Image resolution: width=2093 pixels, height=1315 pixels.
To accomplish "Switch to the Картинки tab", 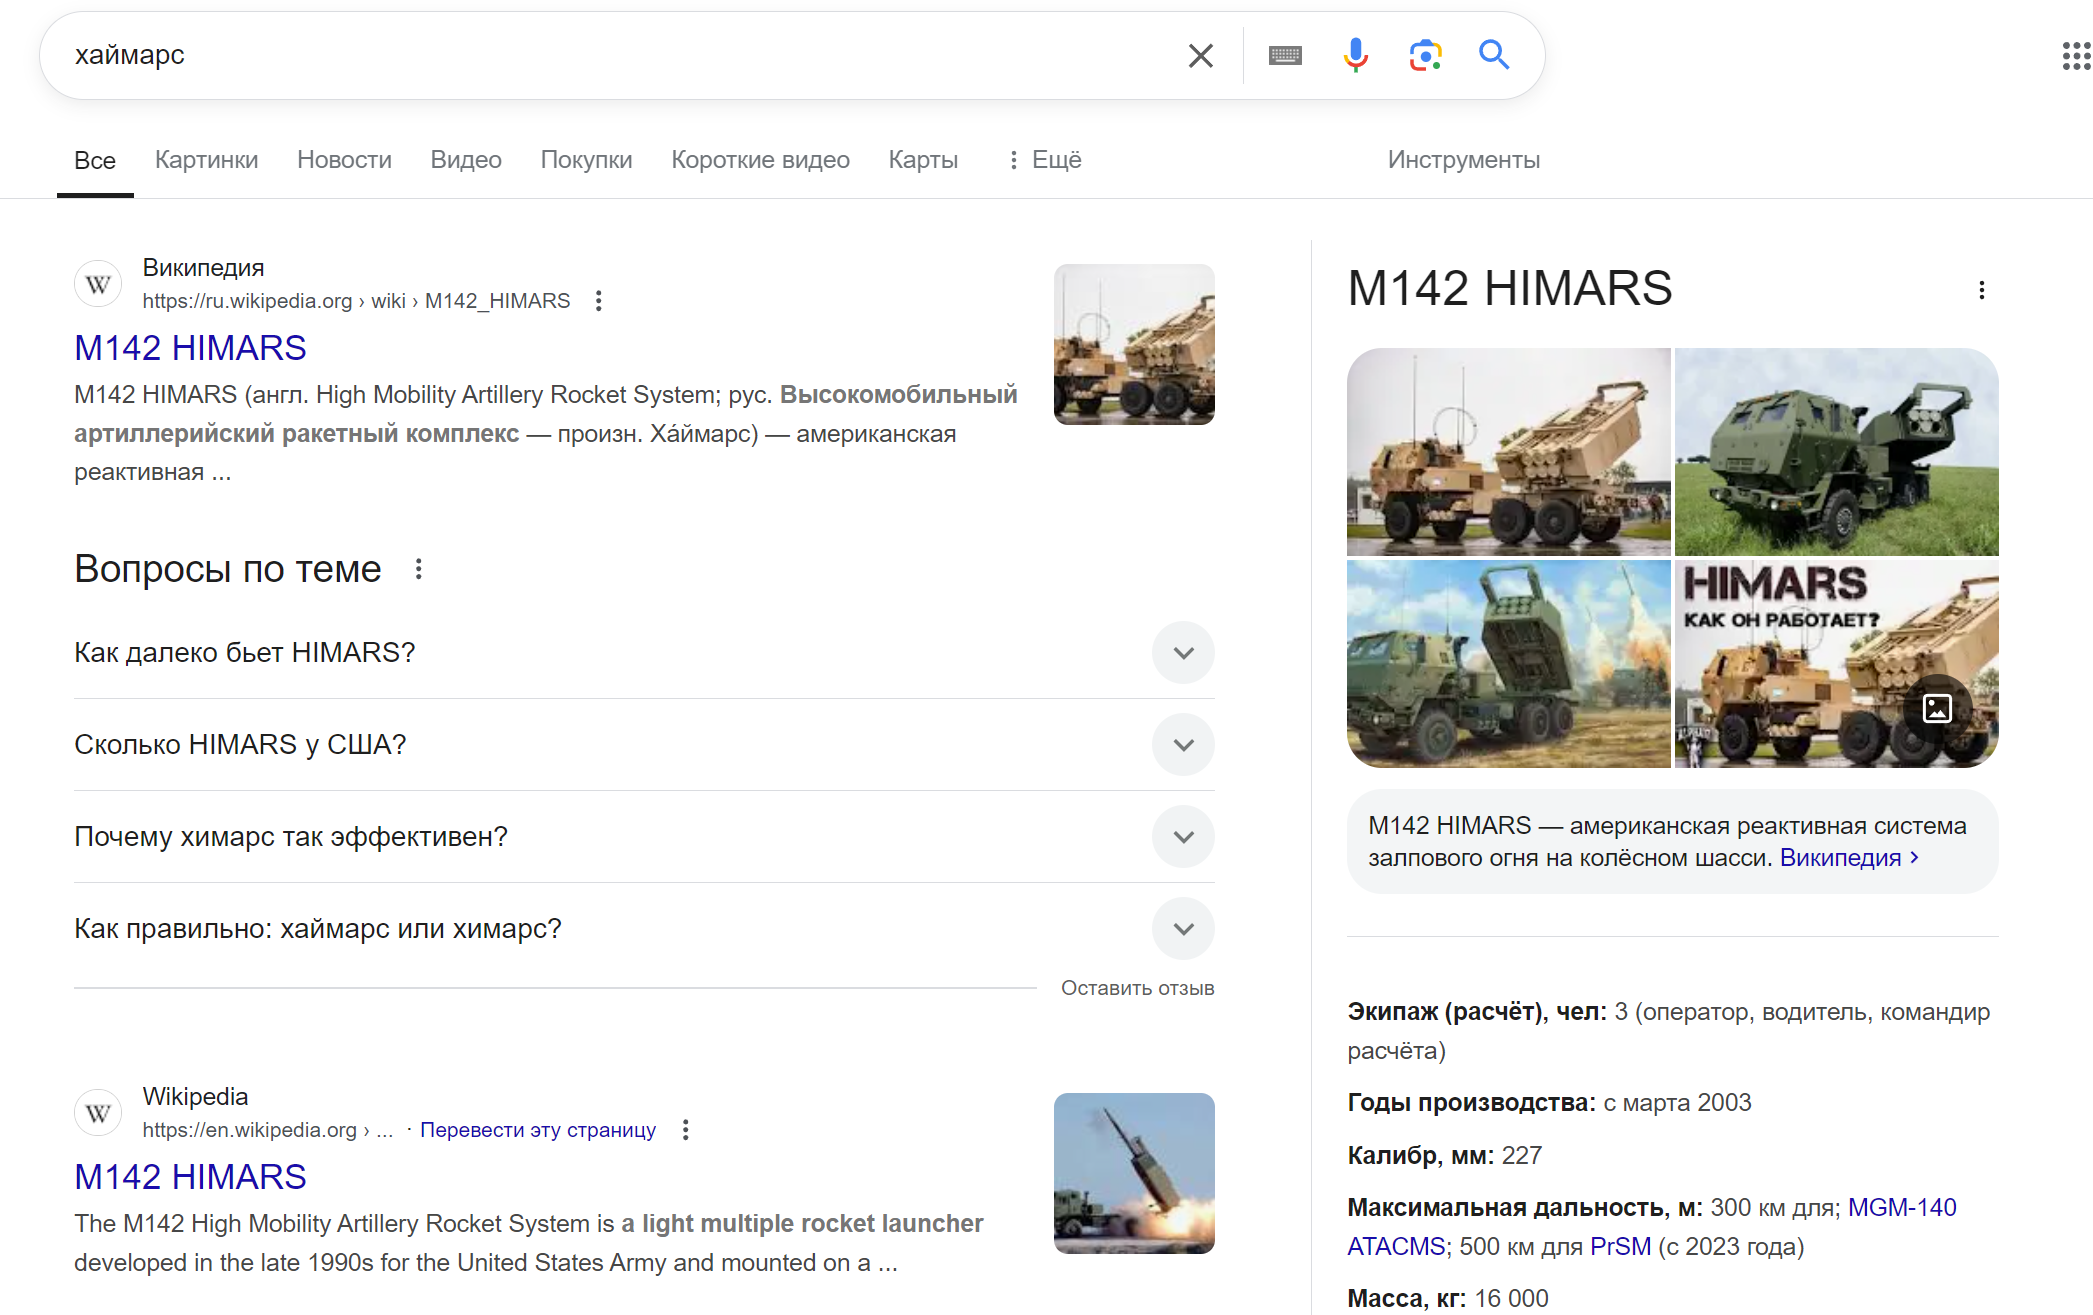I will (206, 160).
